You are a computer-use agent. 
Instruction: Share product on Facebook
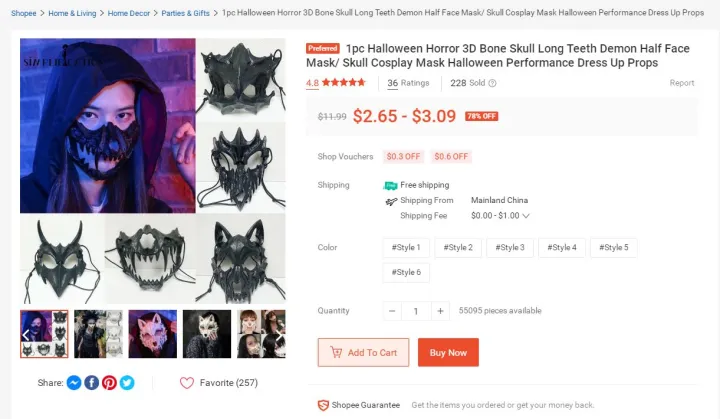(91, 383)
